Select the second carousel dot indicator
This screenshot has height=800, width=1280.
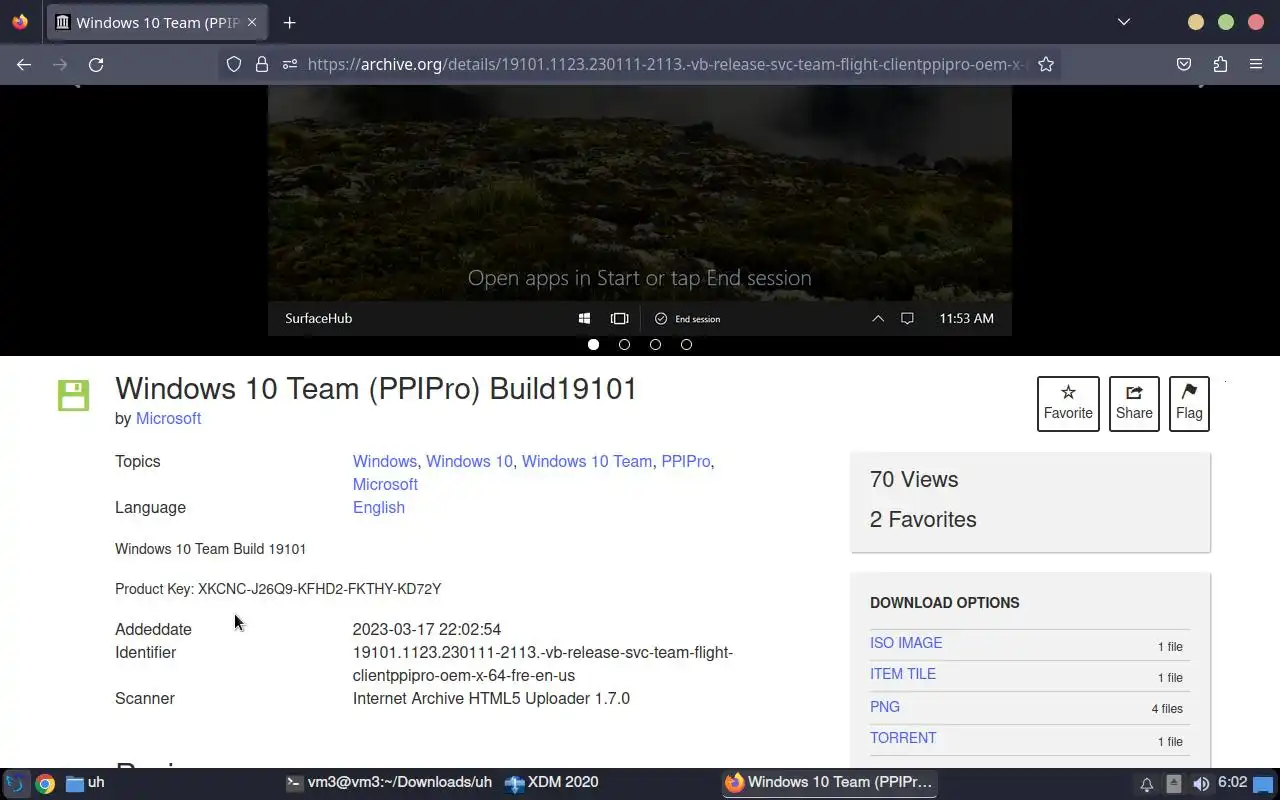(x=624, y=344)
